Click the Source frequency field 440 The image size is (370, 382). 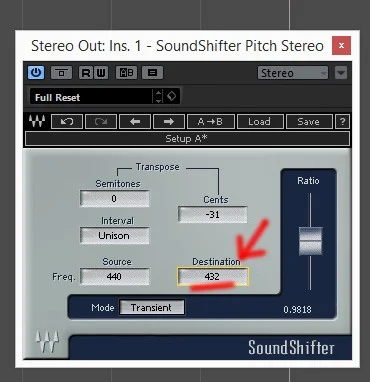click(114, 277)
